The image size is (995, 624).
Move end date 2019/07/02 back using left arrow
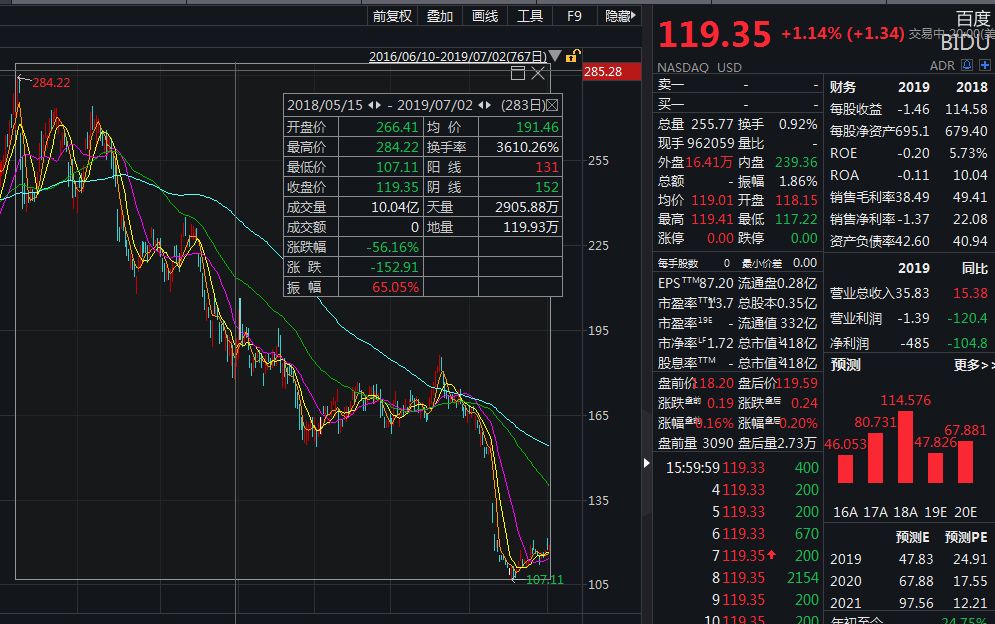click(x=481, y=105)
